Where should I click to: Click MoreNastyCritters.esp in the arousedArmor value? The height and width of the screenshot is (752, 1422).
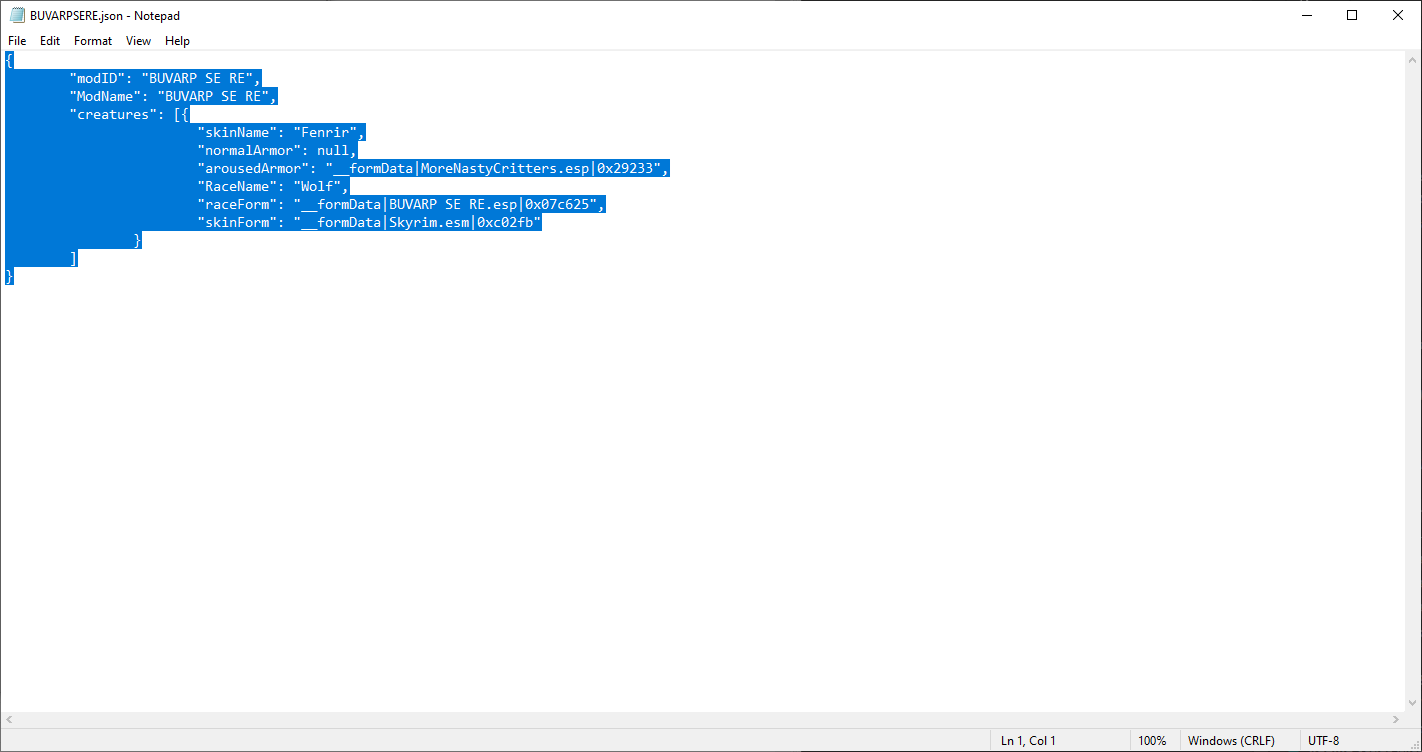tap(504, 168)
